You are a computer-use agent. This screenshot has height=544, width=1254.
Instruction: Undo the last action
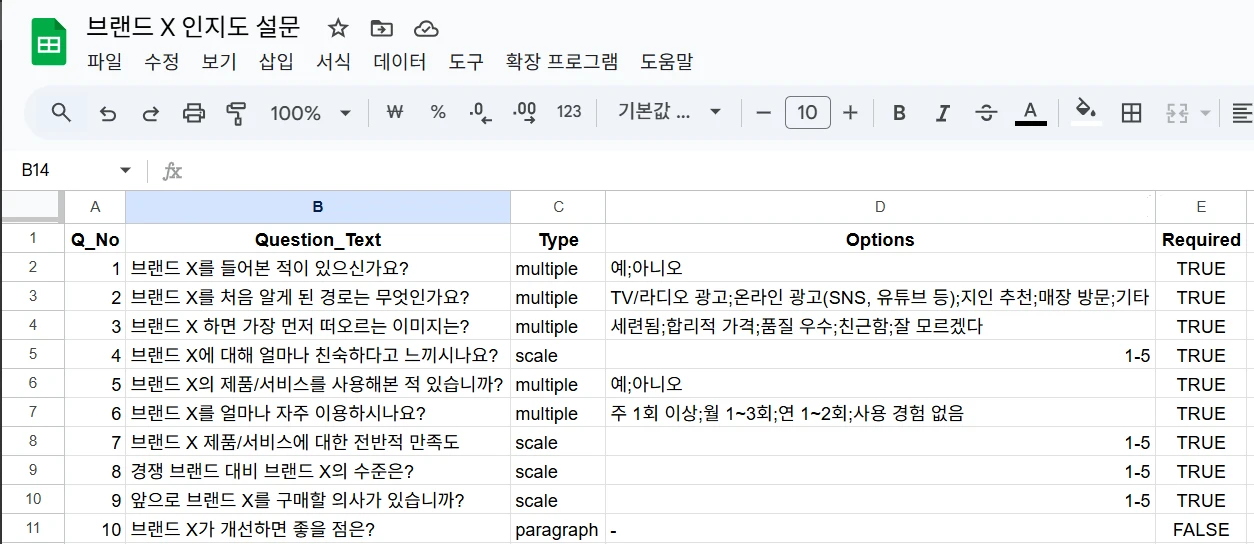tap(108, 113)
